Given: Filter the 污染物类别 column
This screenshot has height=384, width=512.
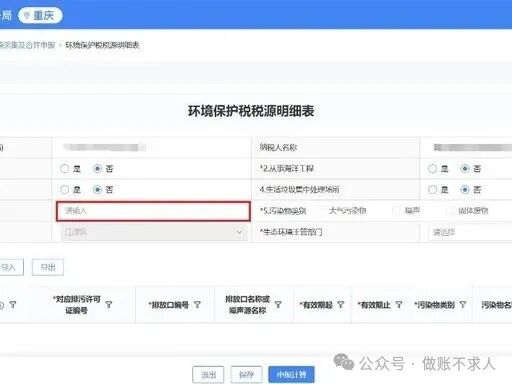Looking at the screenshot, I should click(x=463, y=304).
